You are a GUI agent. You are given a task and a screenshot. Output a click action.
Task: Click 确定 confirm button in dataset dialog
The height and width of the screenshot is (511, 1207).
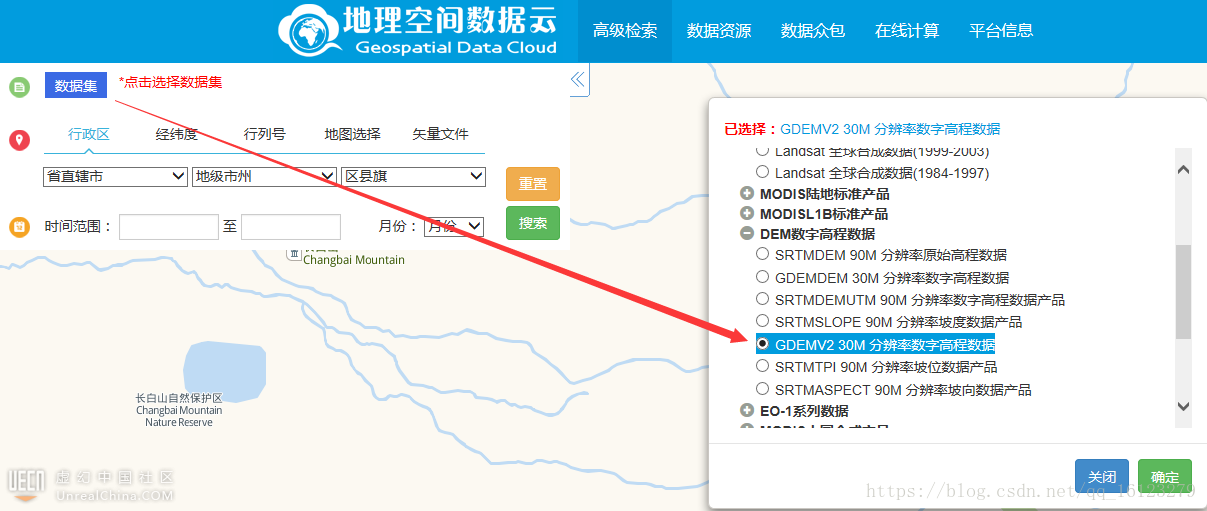(x=1165, y=476)
